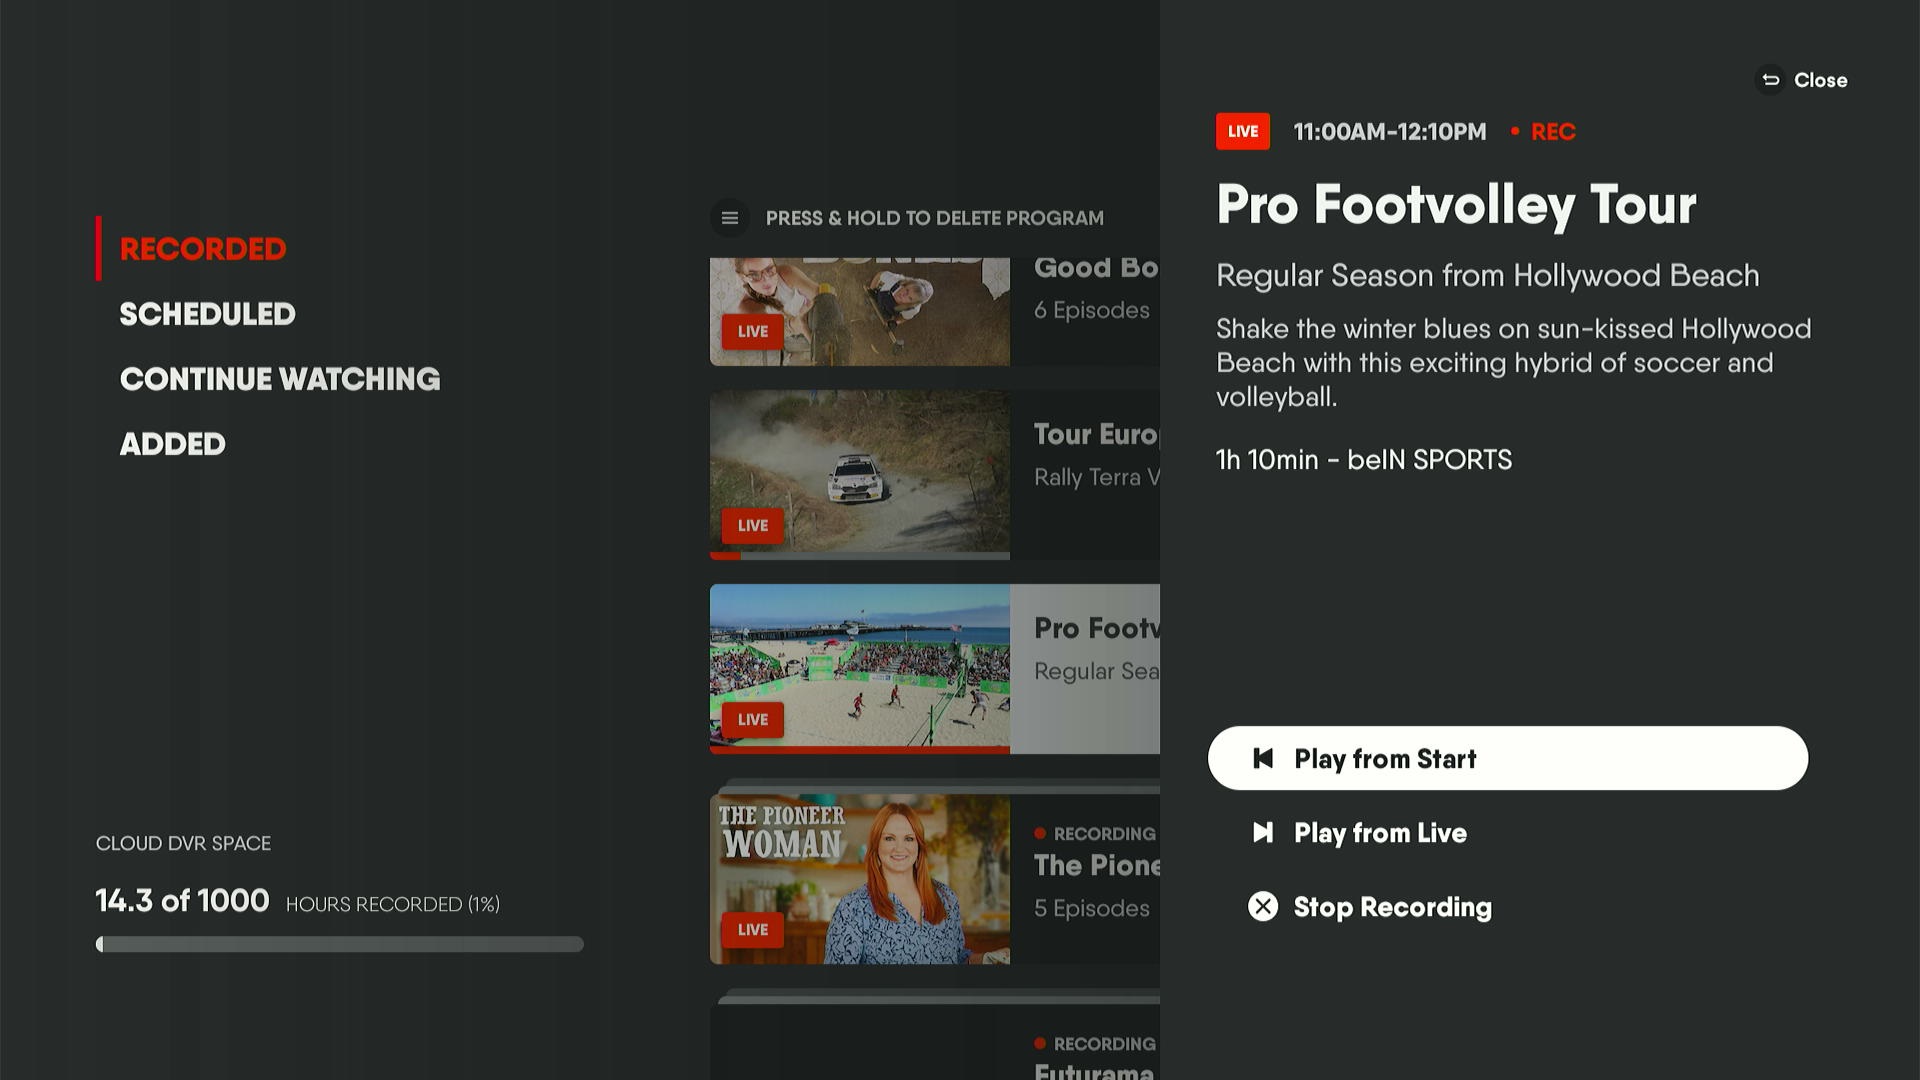This screenshot has height=1080, width=1920.
Task: Select the ADDED tab
Action: pyautogui.click(x=172, y=443)
